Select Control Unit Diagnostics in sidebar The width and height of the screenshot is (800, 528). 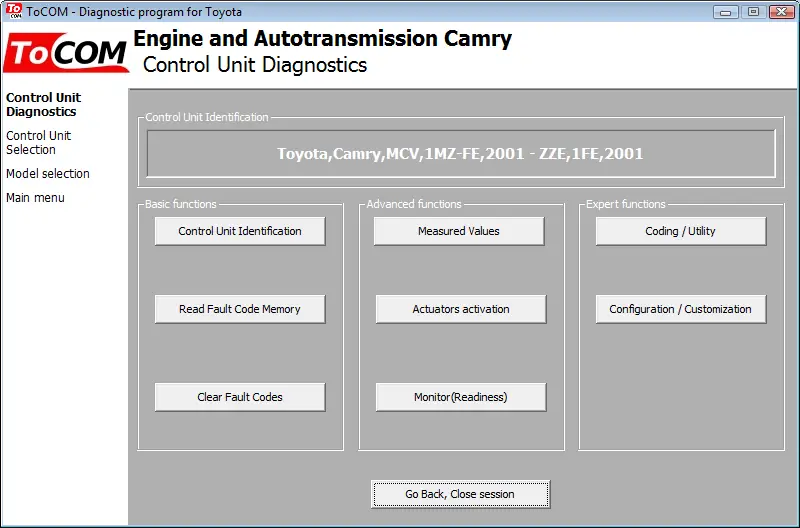pos(43,105)
